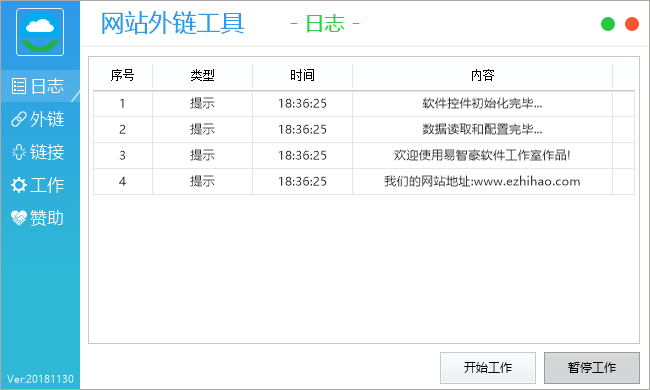Select log entry 软件控件初始化完毕...

coord(483,103)
